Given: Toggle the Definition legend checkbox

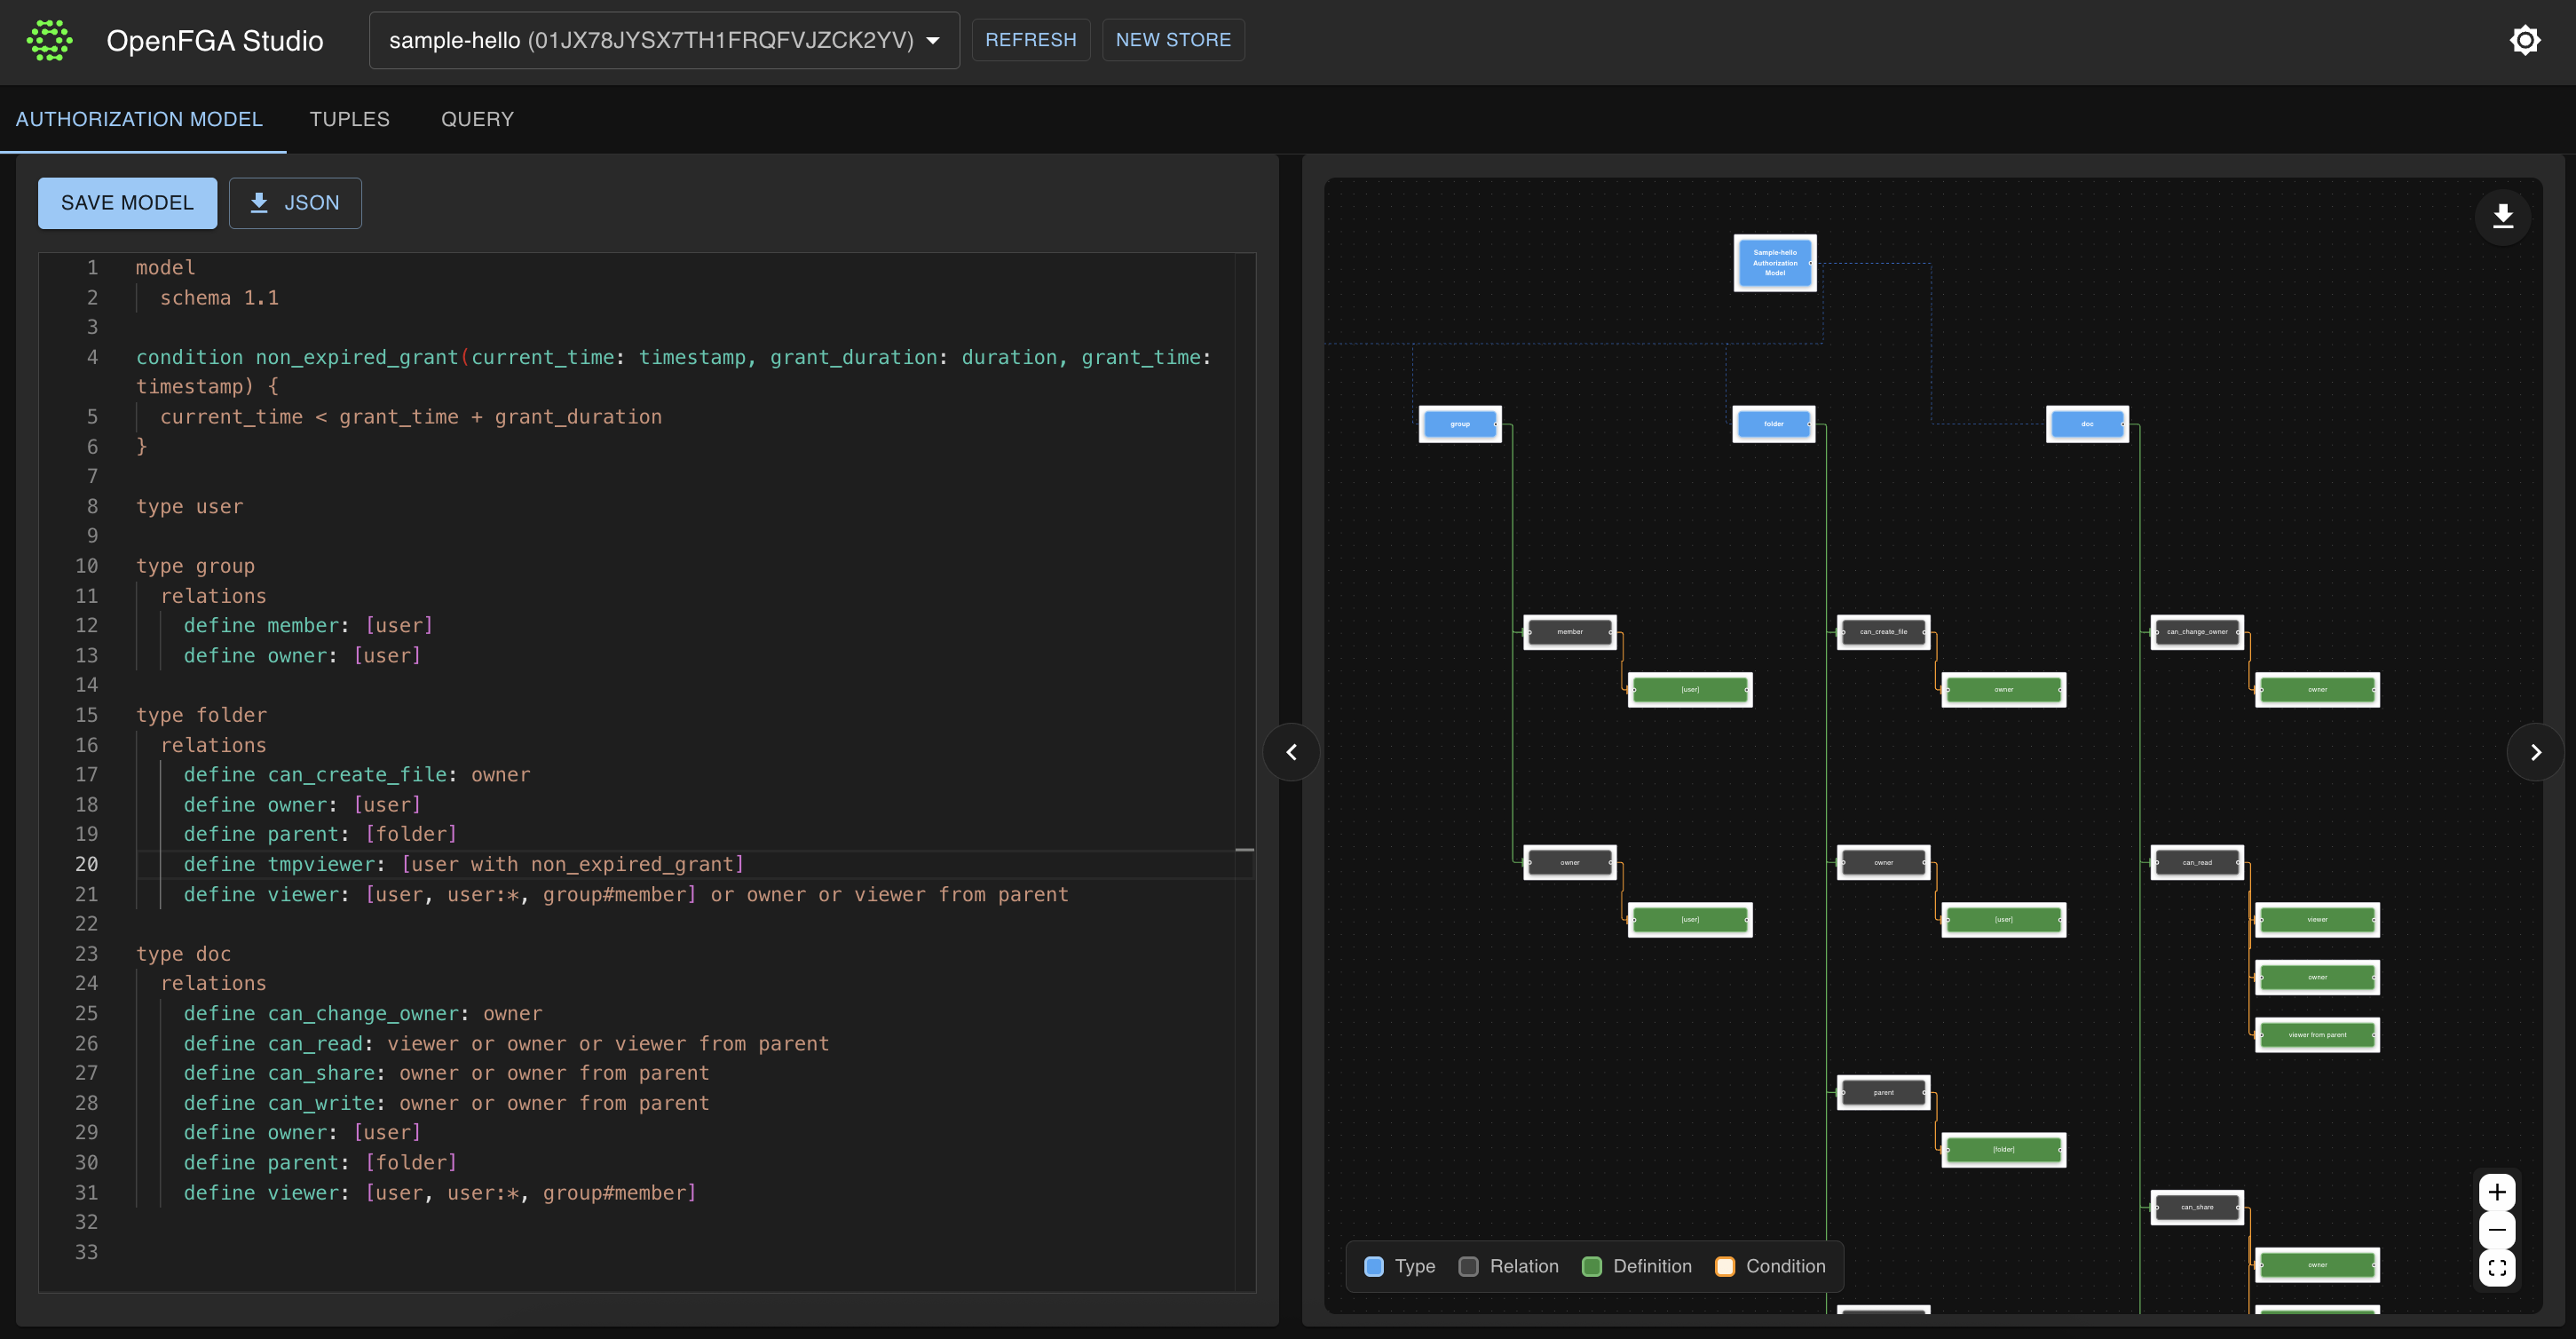Looking at the screenshot, I should [x=1592, y=1266].
